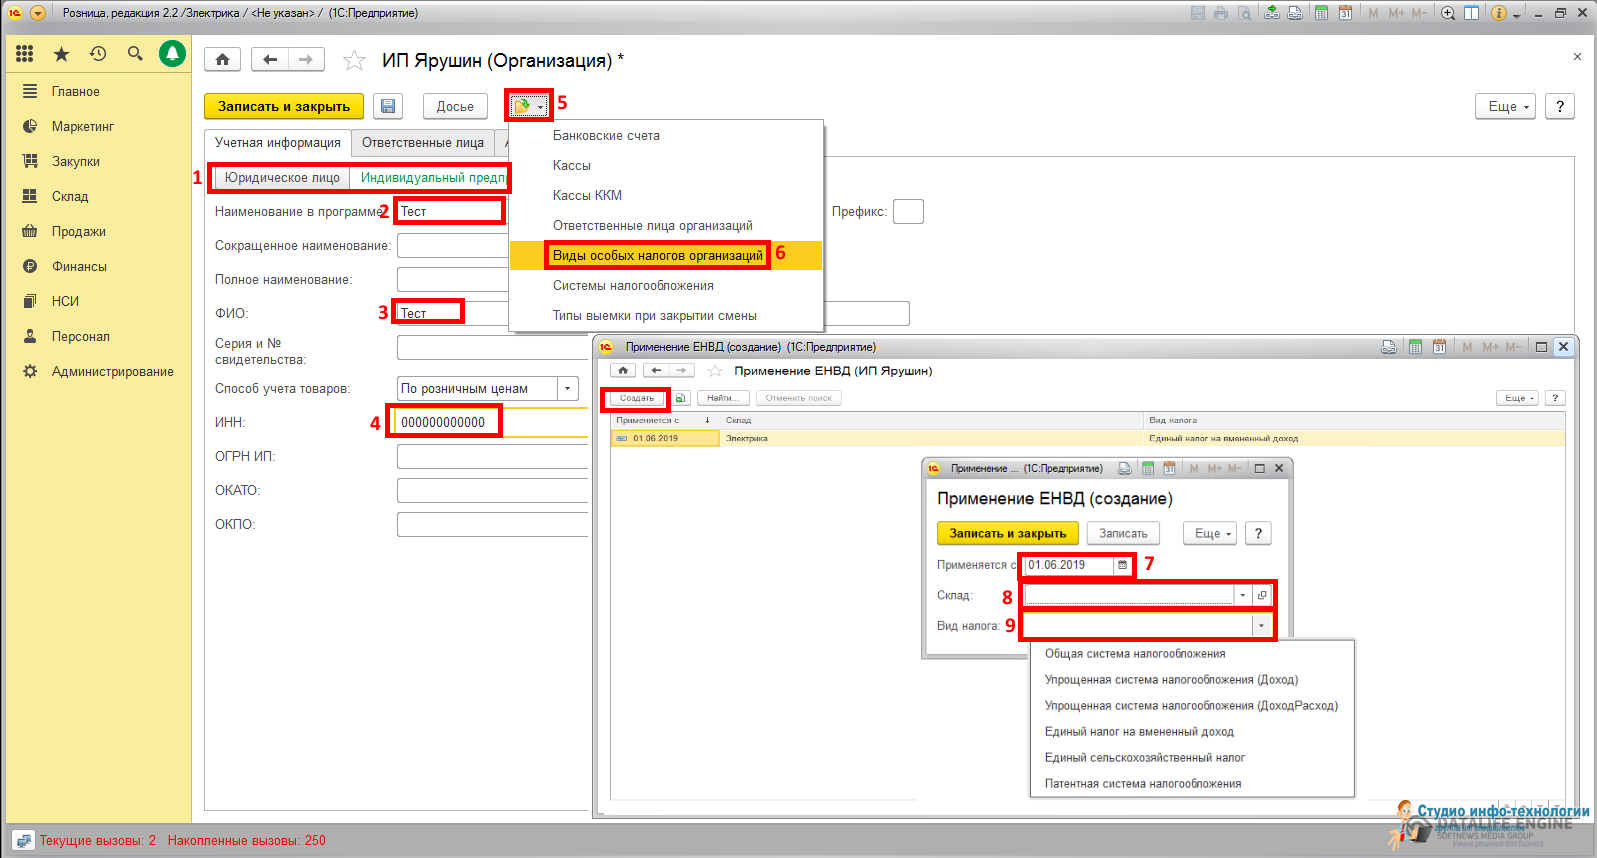Click calendar icon in date field
The height and width of the screenshot is (858, 1597).
(1122, 565)
